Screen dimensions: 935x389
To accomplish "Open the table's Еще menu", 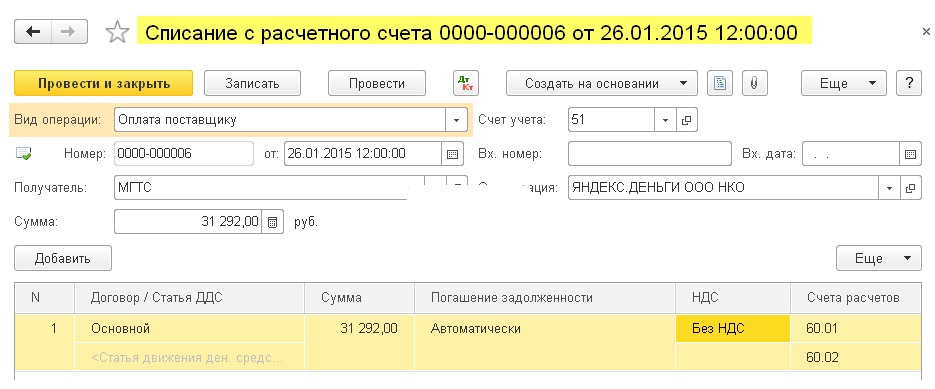I will tap(878, 258).
